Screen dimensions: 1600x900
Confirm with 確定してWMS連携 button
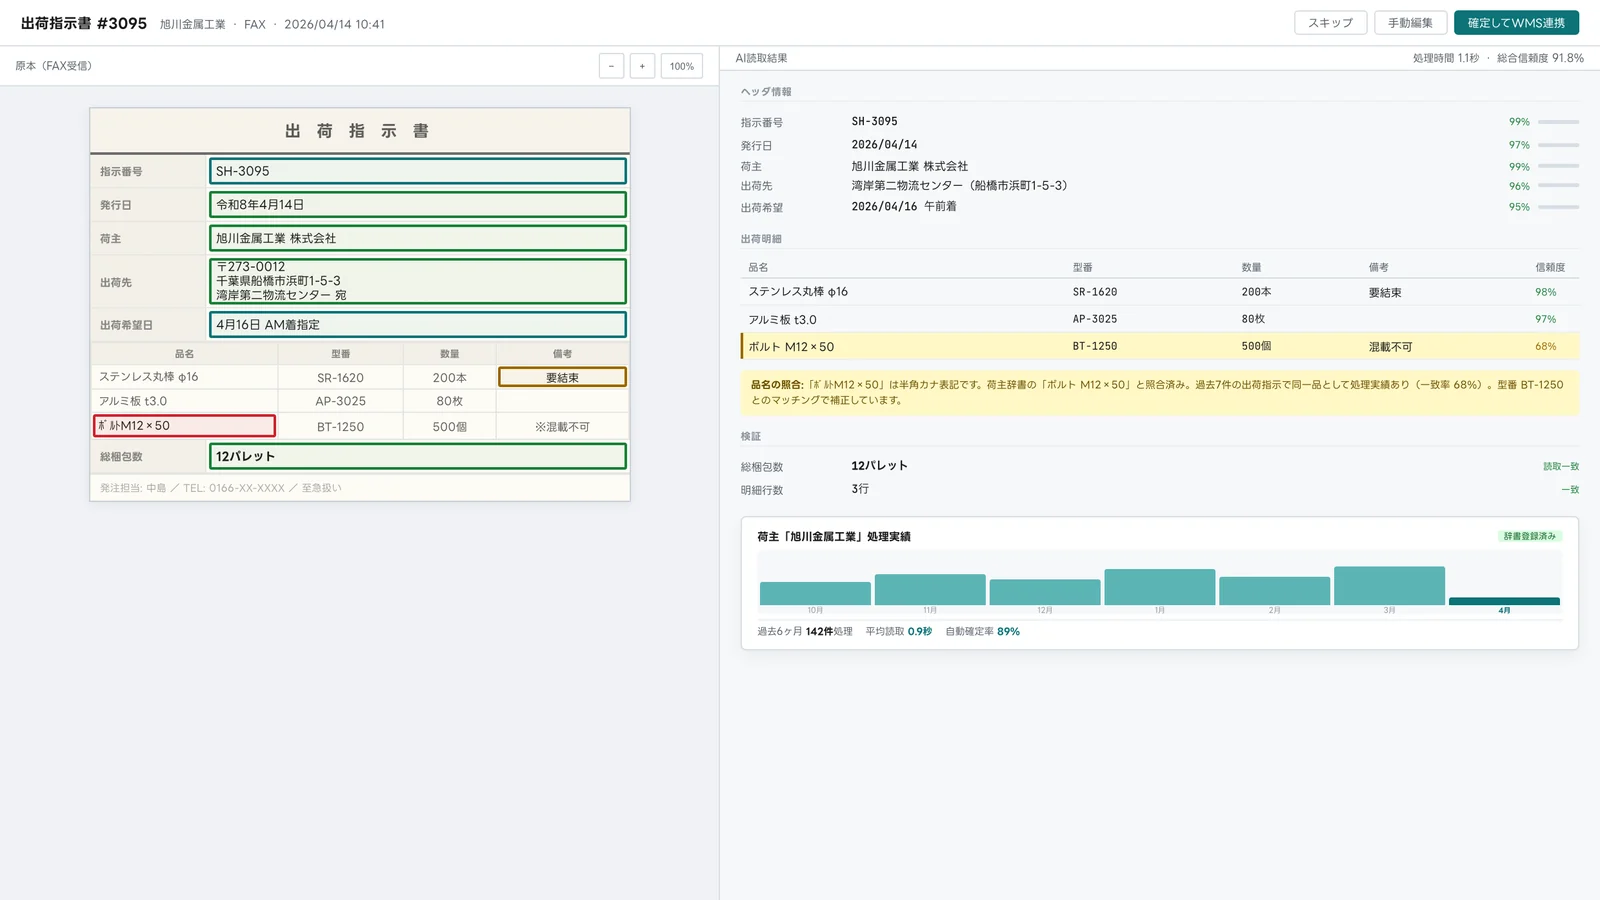coord(1516,23)
